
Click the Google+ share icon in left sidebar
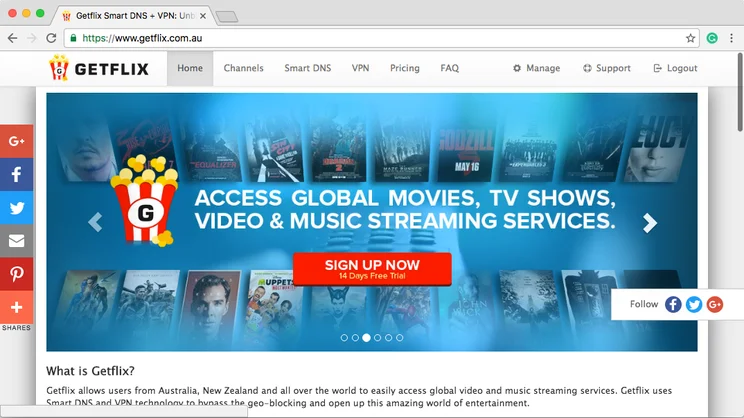pyautogui.click(x=16, y=141)
